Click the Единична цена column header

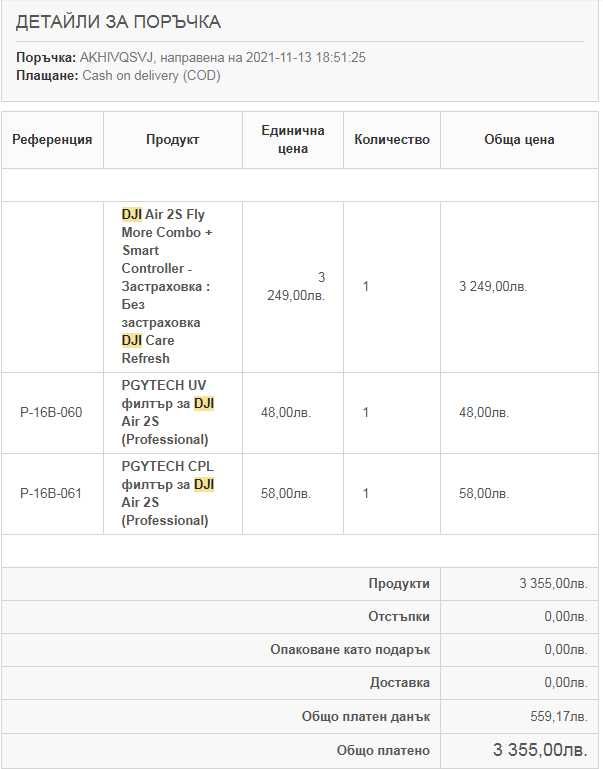[293, 140]
